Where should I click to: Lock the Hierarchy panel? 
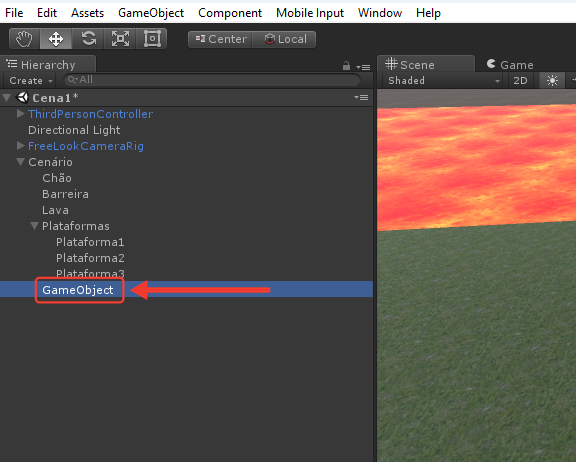[346, 66]
